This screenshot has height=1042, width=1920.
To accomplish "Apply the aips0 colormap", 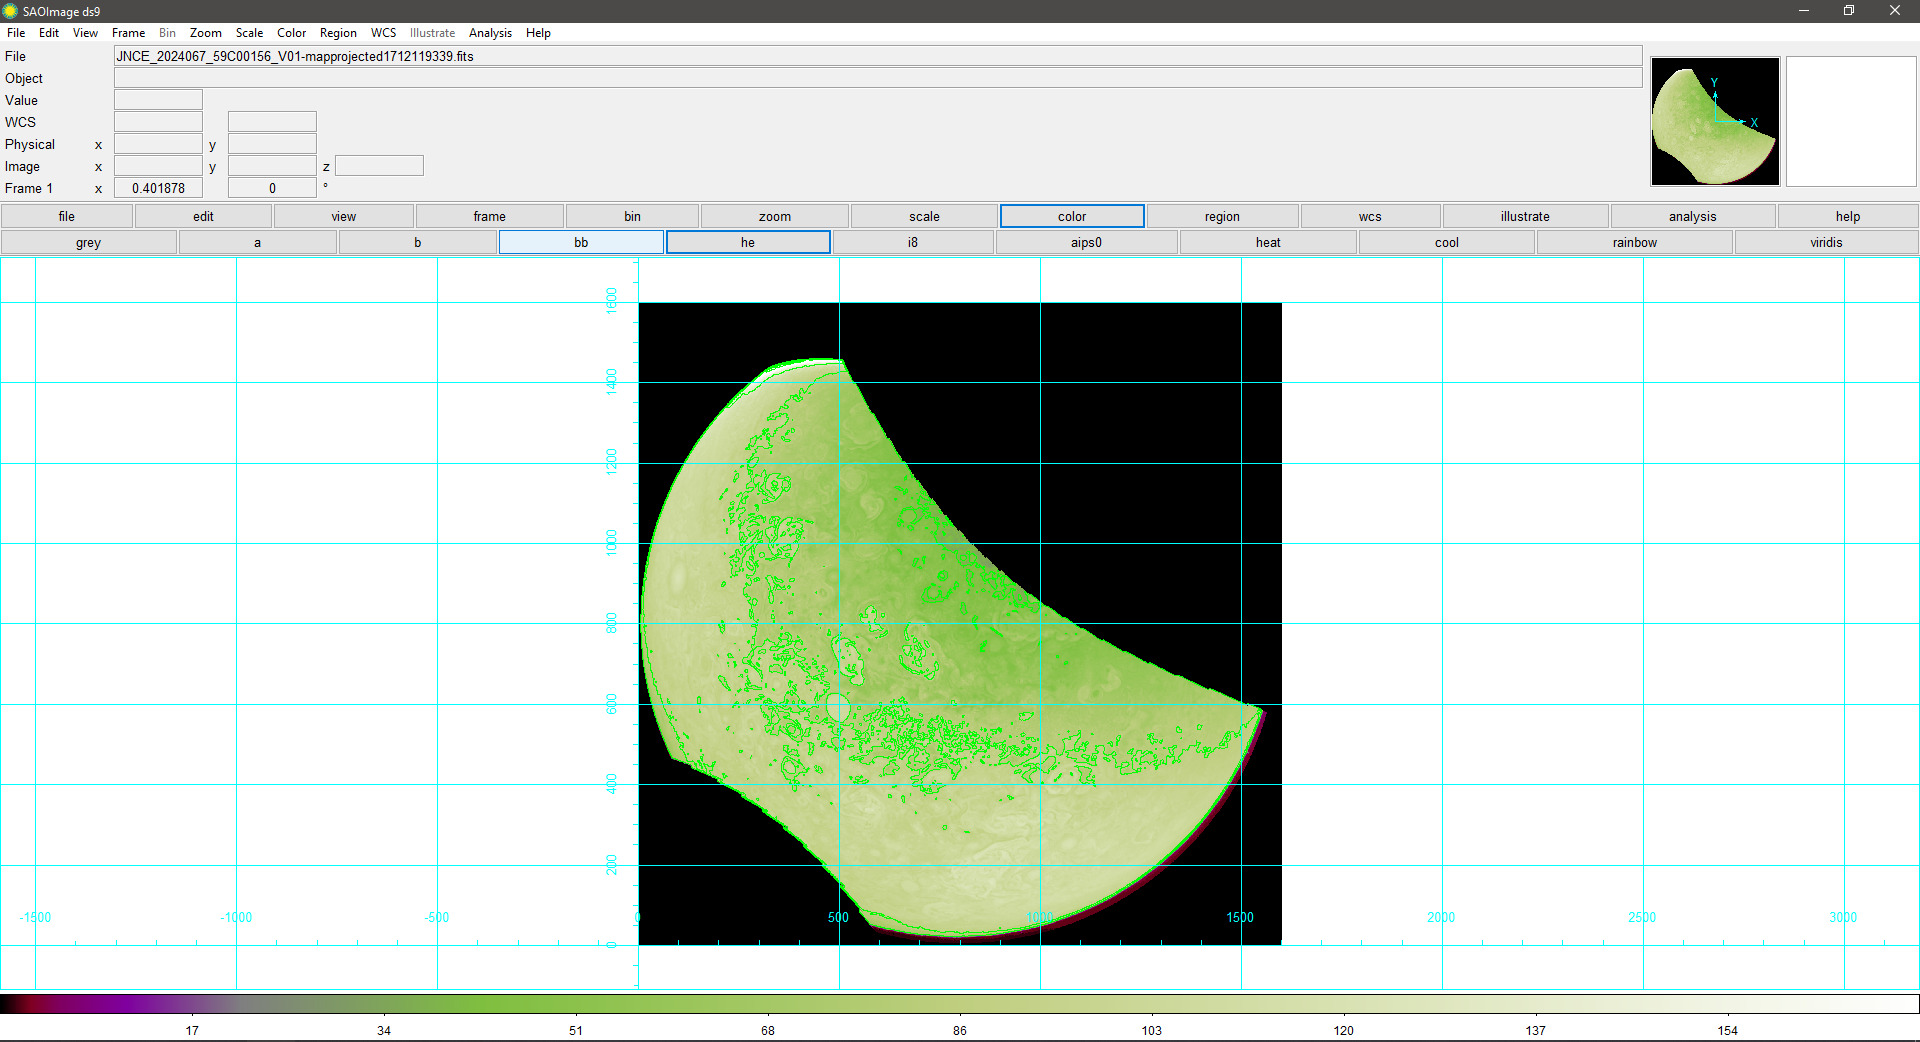I will pyautogui.click(x=1086, y=242).
